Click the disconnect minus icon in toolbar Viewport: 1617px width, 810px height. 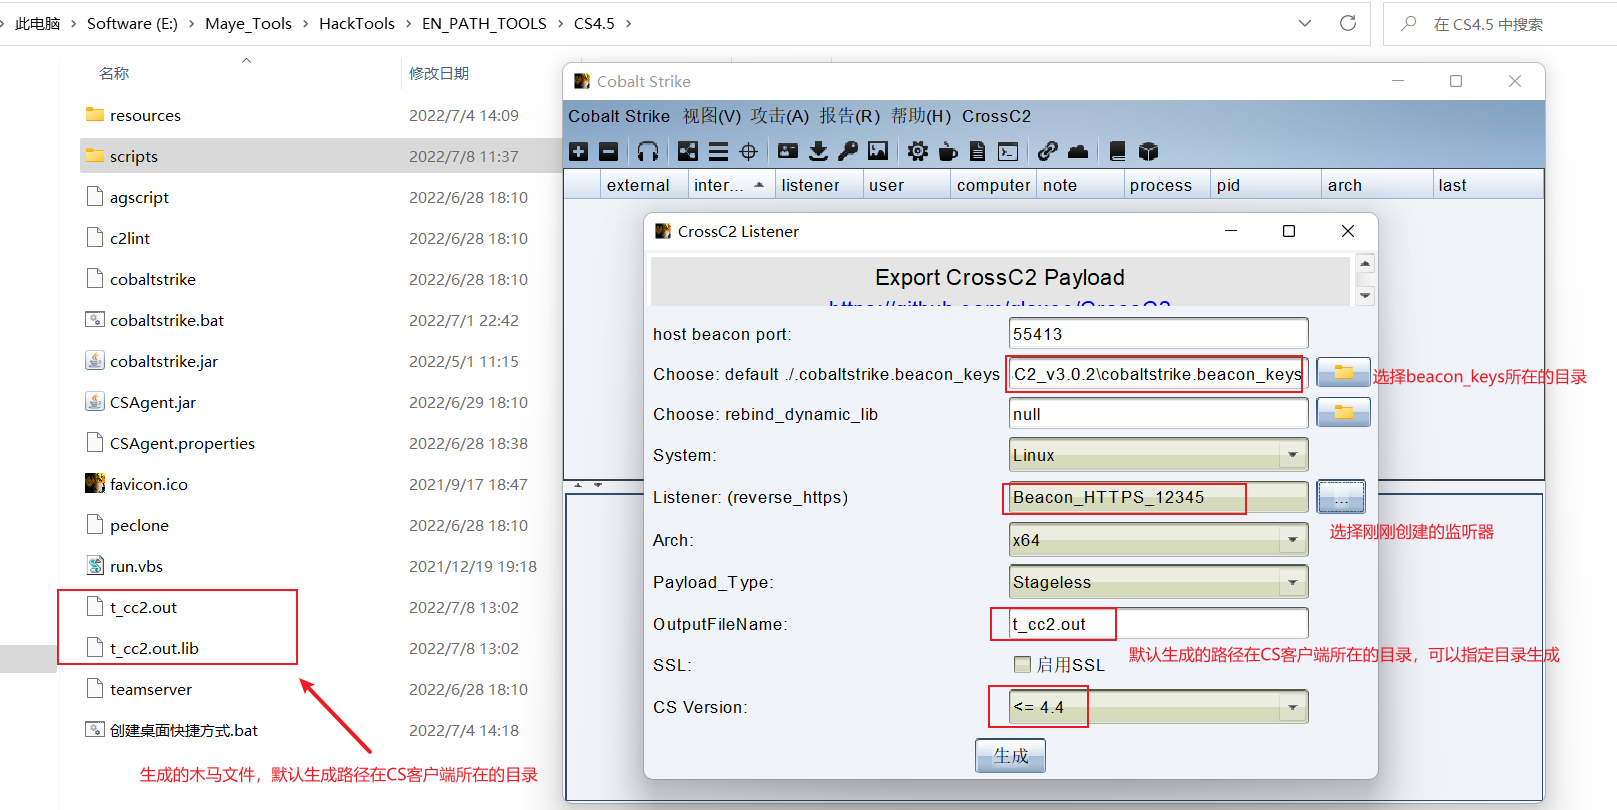[608, 151]
